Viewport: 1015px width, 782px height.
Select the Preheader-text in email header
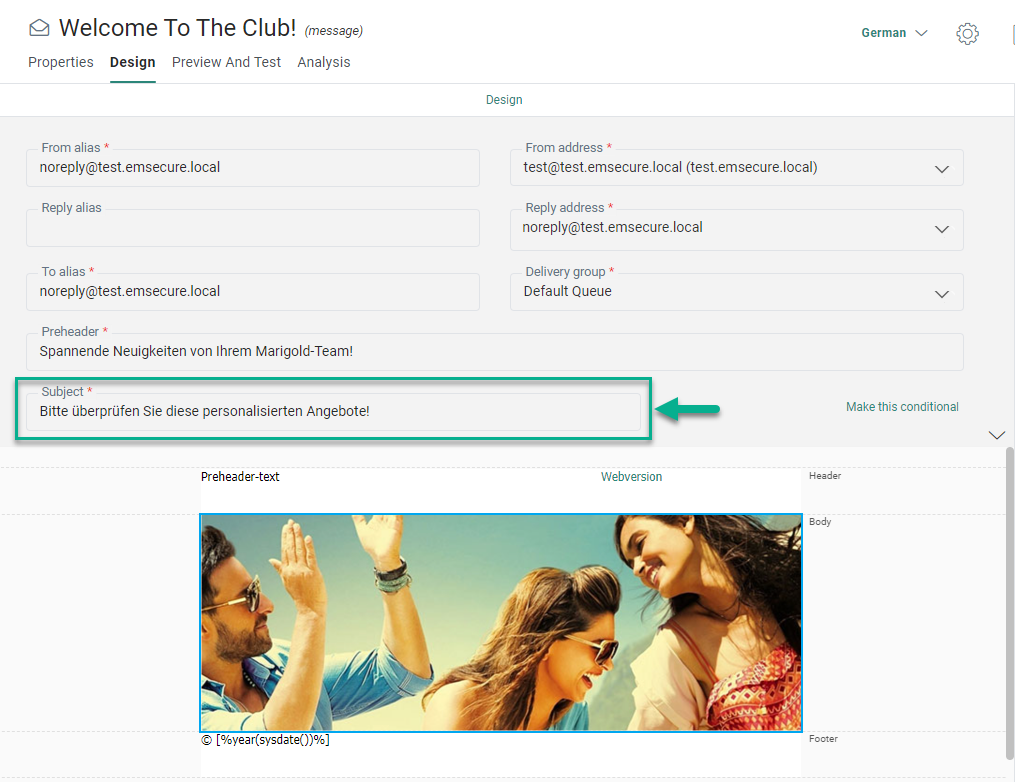point(240,476)
